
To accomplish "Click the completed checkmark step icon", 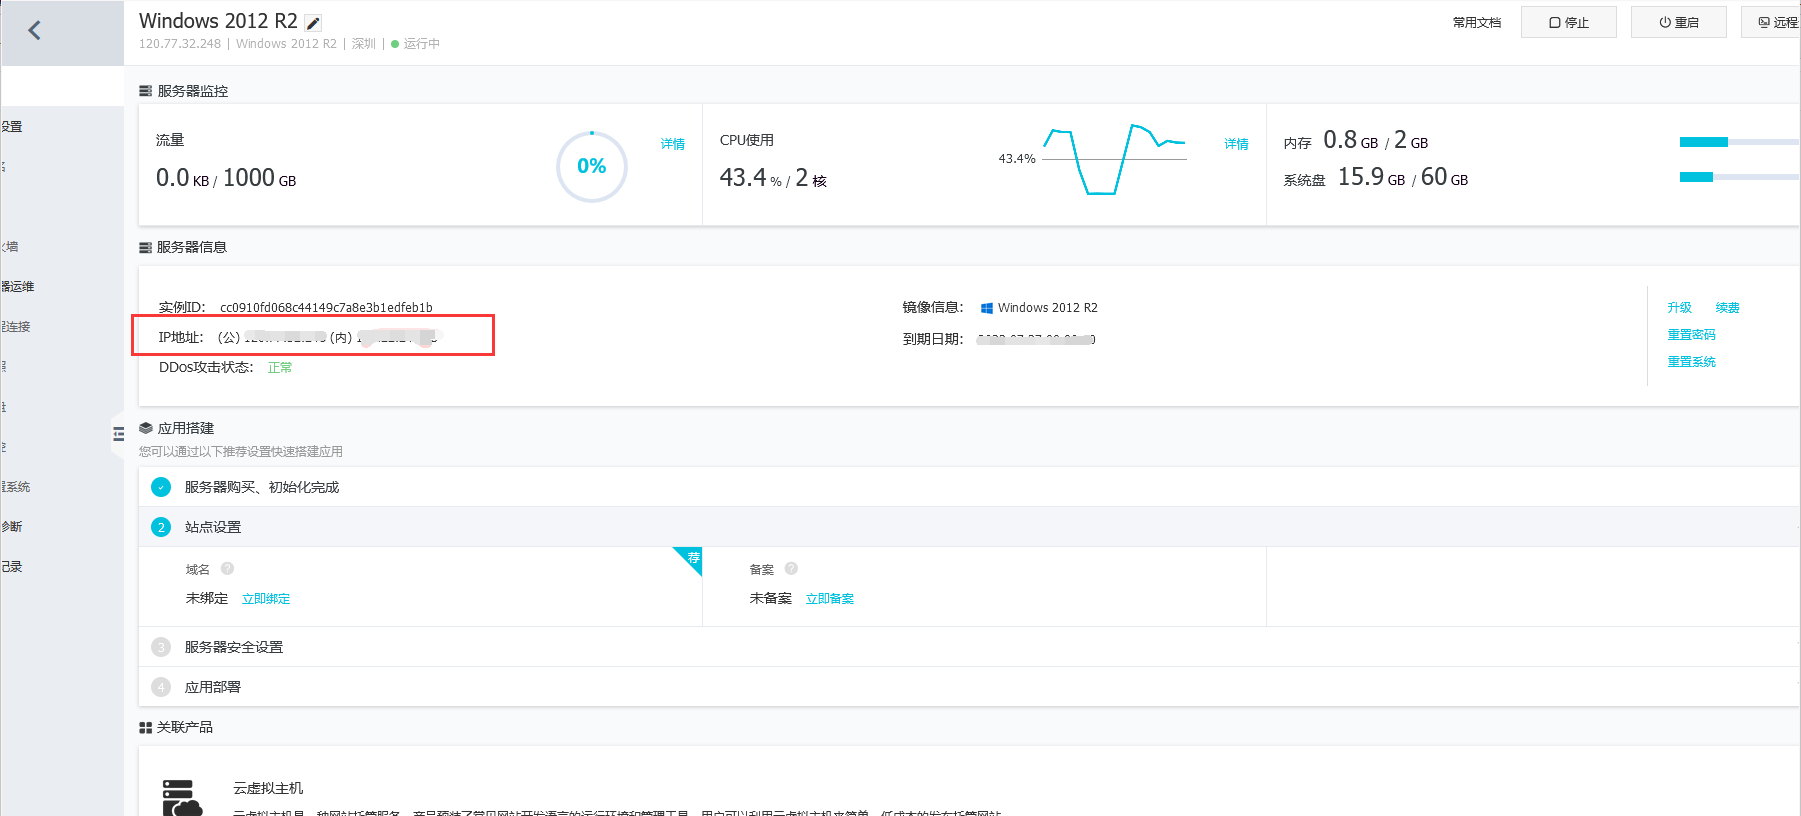I will tap(161, 487).
